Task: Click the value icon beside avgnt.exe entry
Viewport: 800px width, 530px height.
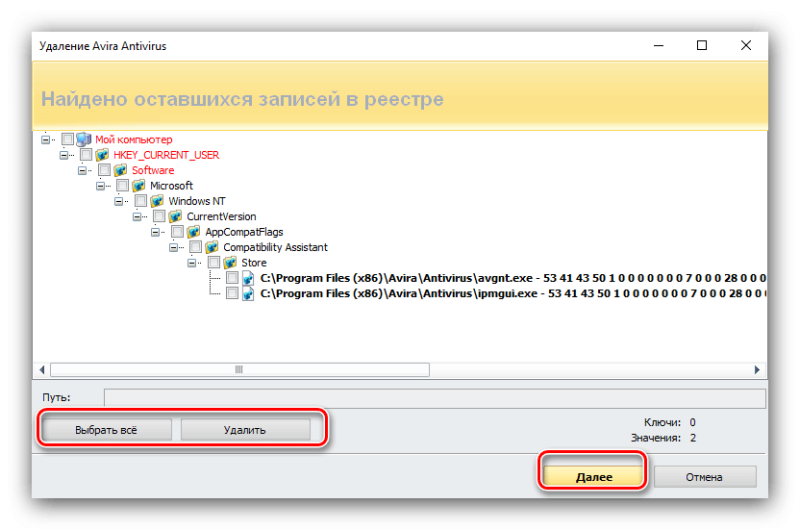Action: pyautogui.click(x=248, y=278)
